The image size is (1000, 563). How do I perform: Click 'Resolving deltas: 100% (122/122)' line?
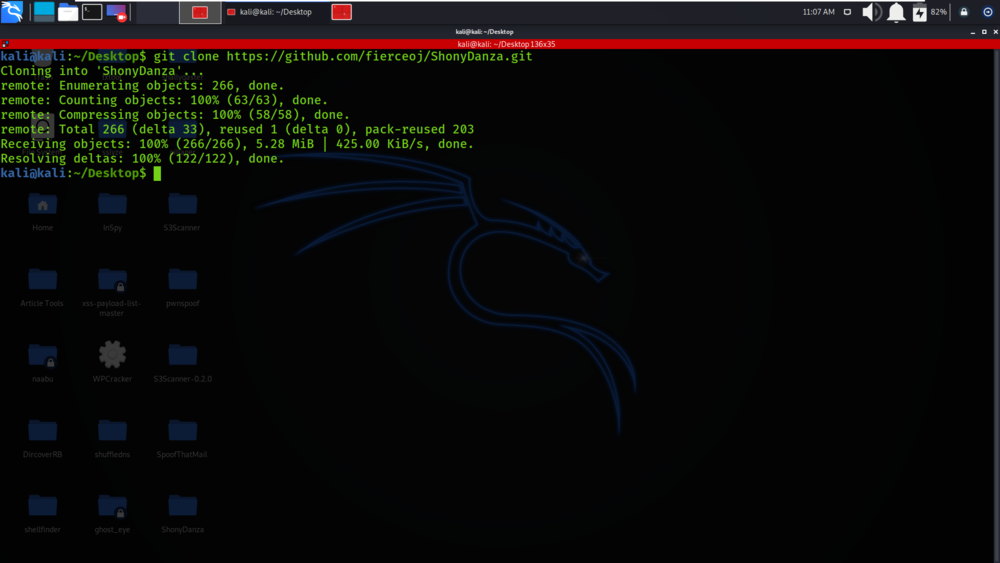(x=142, y=159)
